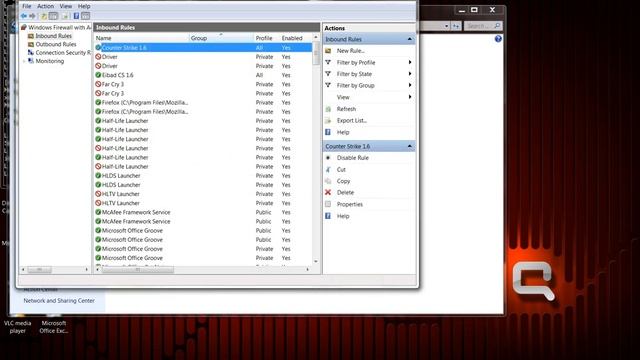Select the Eibad CS 1.6 rule name
Image resolution: width=640 pixels, height=360 pixels.
pos(118,75)
